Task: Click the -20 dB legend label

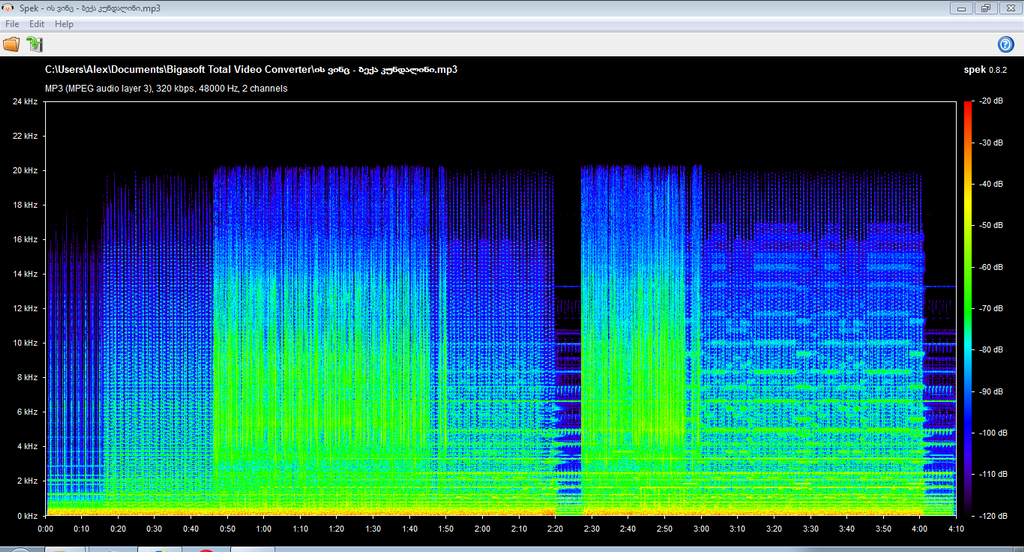Action: (x=991, y=101)
